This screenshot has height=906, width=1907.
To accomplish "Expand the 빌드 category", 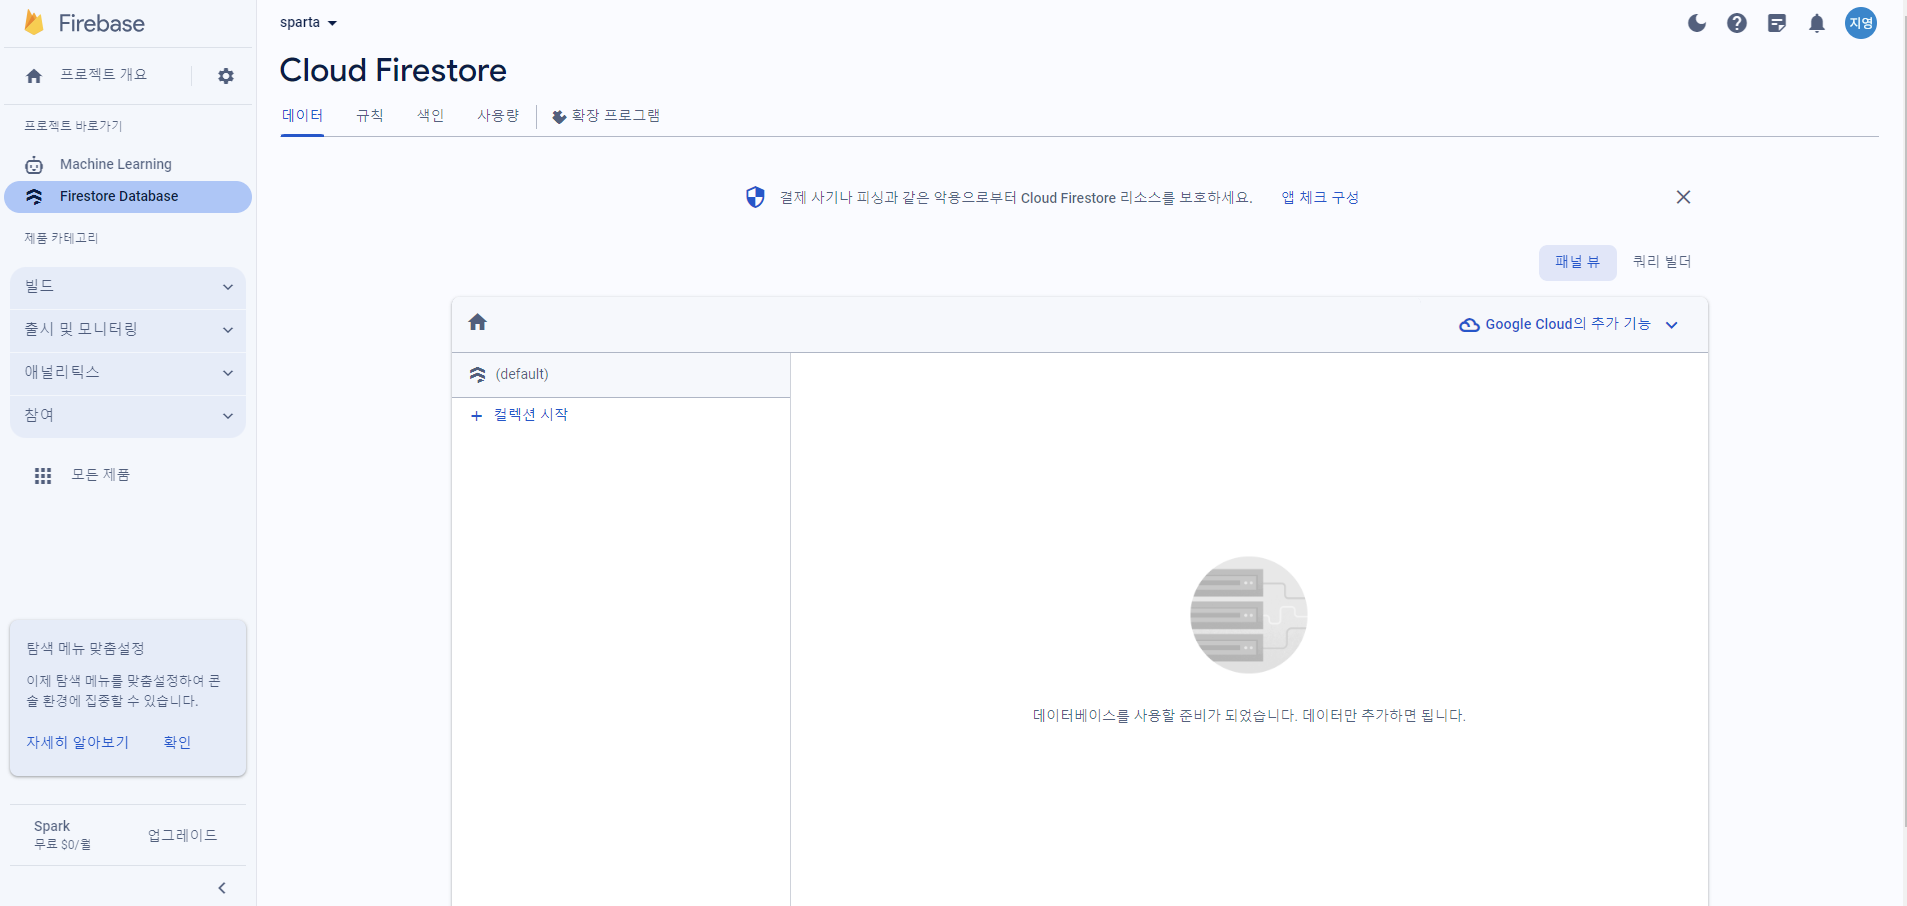I will point(128,287).
